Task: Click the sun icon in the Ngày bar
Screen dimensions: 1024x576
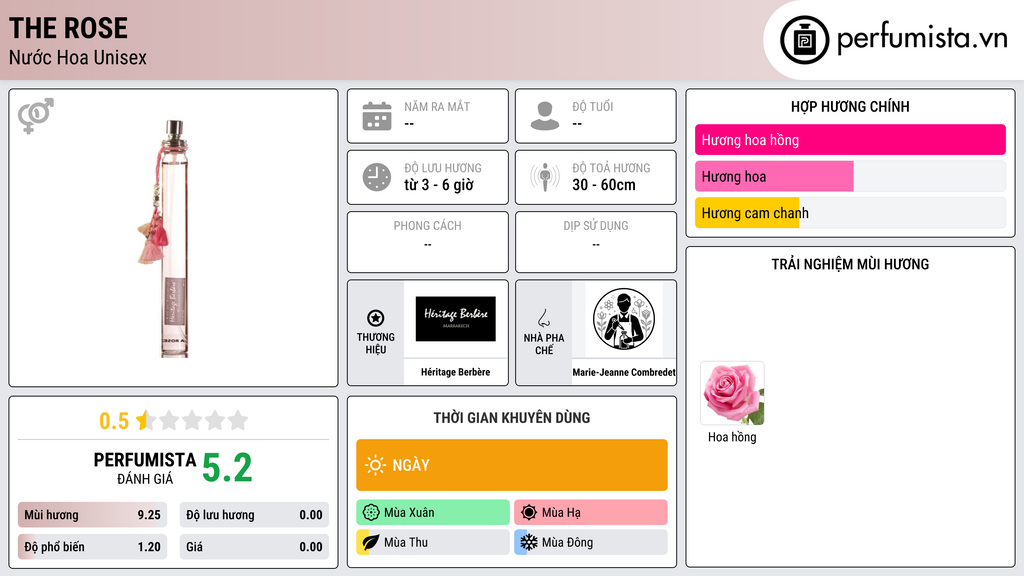Action: 375,465
